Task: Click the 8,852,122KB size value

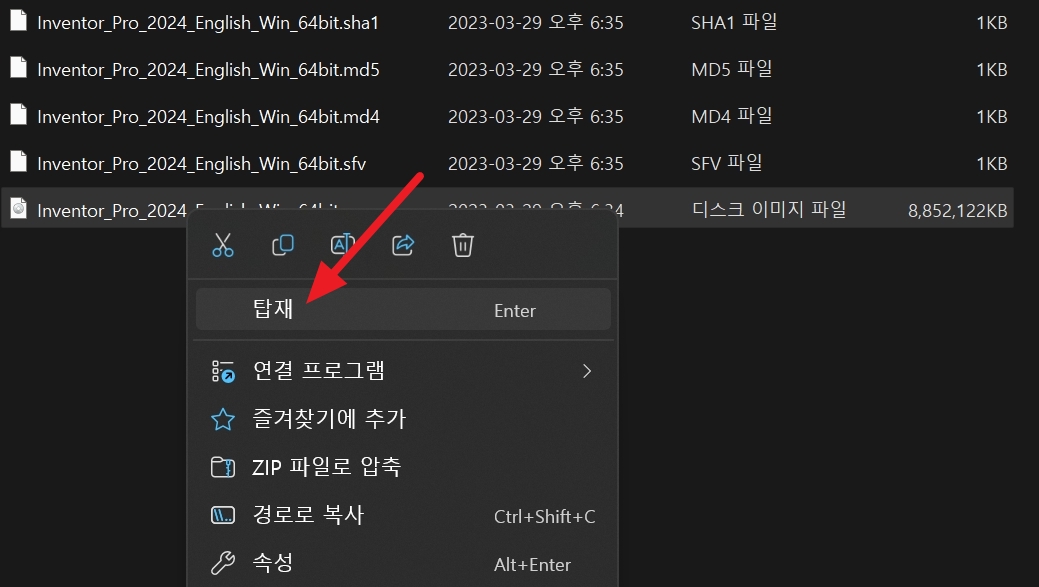Action: [x=957, y=211]
